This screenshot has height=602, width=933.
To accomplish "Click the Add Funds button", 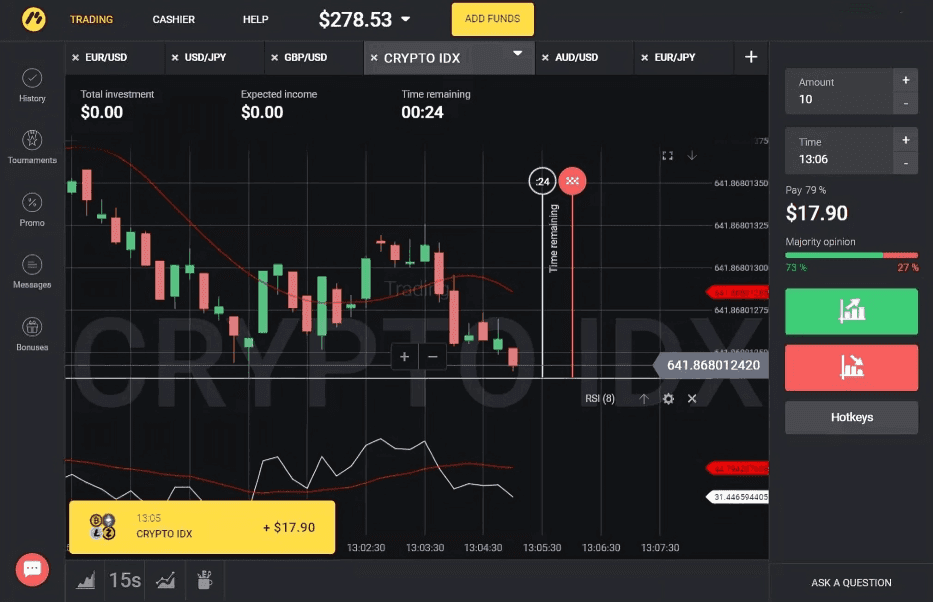I will click(x=493, y=19).
